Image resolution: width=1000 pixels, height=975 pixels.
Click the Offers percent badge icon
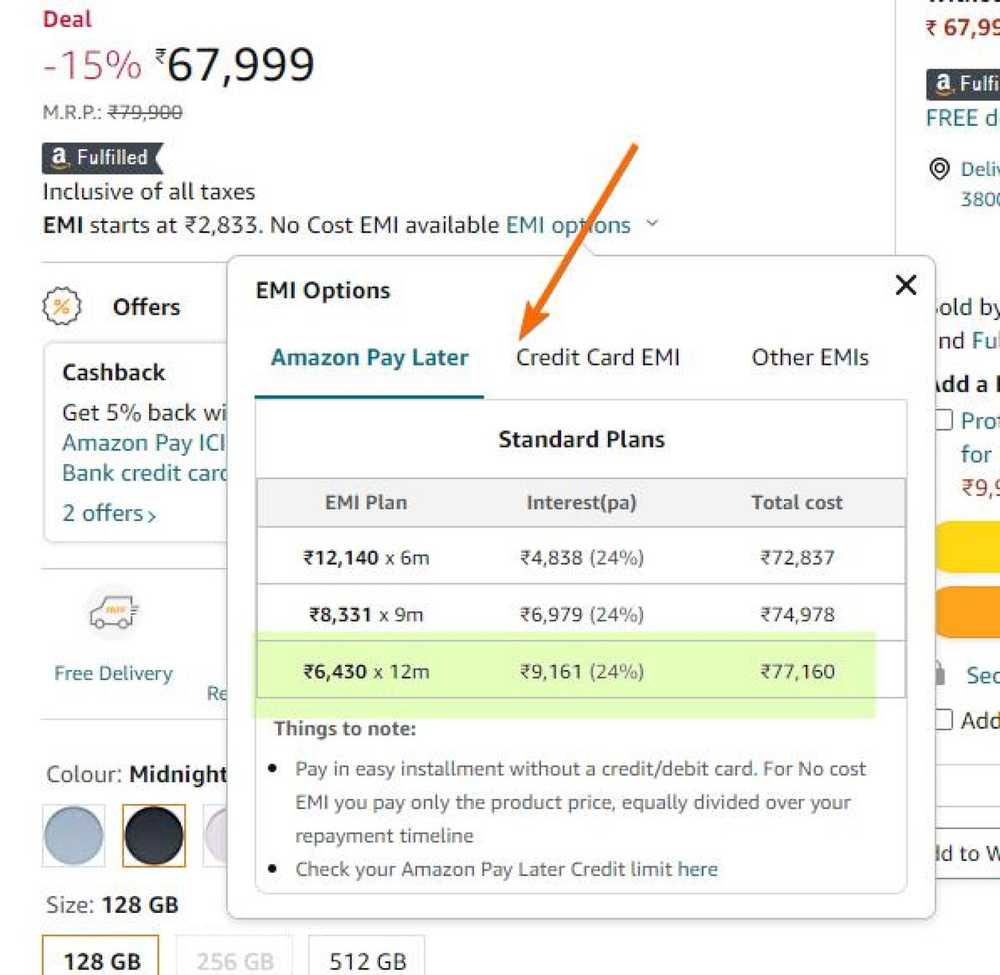62,306
